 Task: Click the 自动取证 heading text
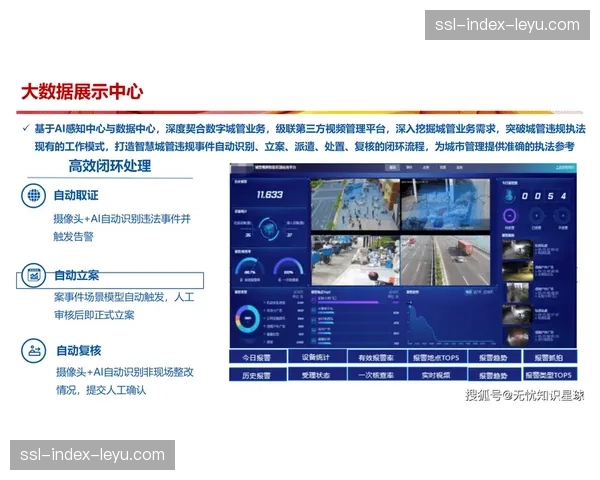pyautogui.click(x=76, y=195)
